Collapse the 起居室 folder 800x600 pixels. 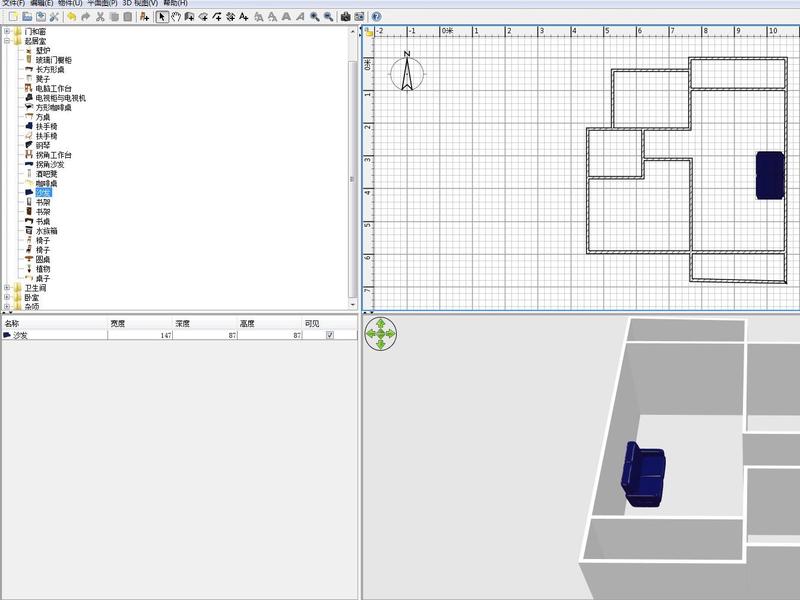click(7, 41)
